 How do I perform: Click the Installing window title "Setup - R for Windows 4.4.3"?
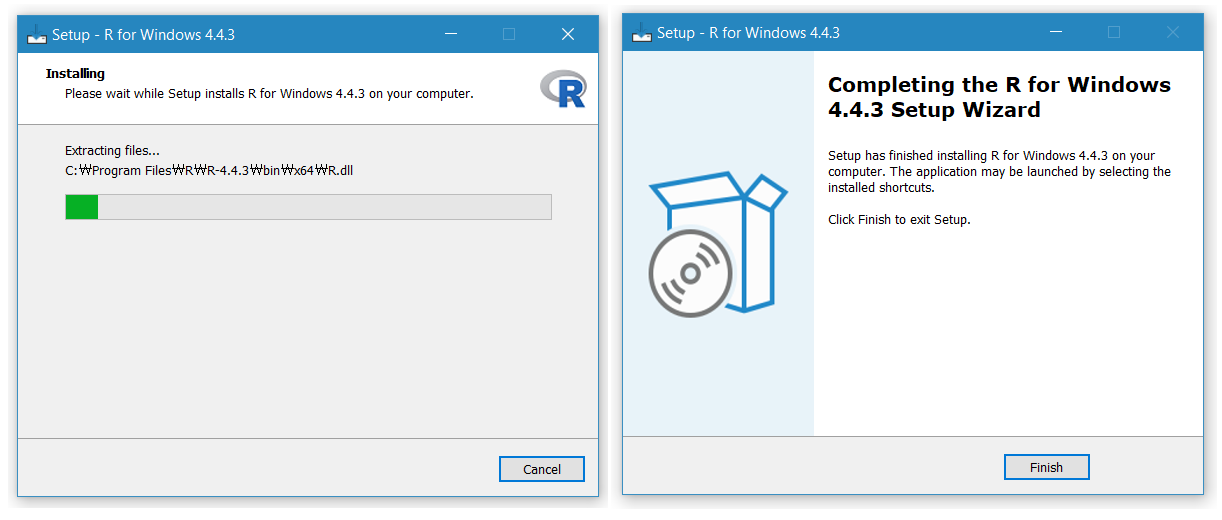[x=143, y=34]
